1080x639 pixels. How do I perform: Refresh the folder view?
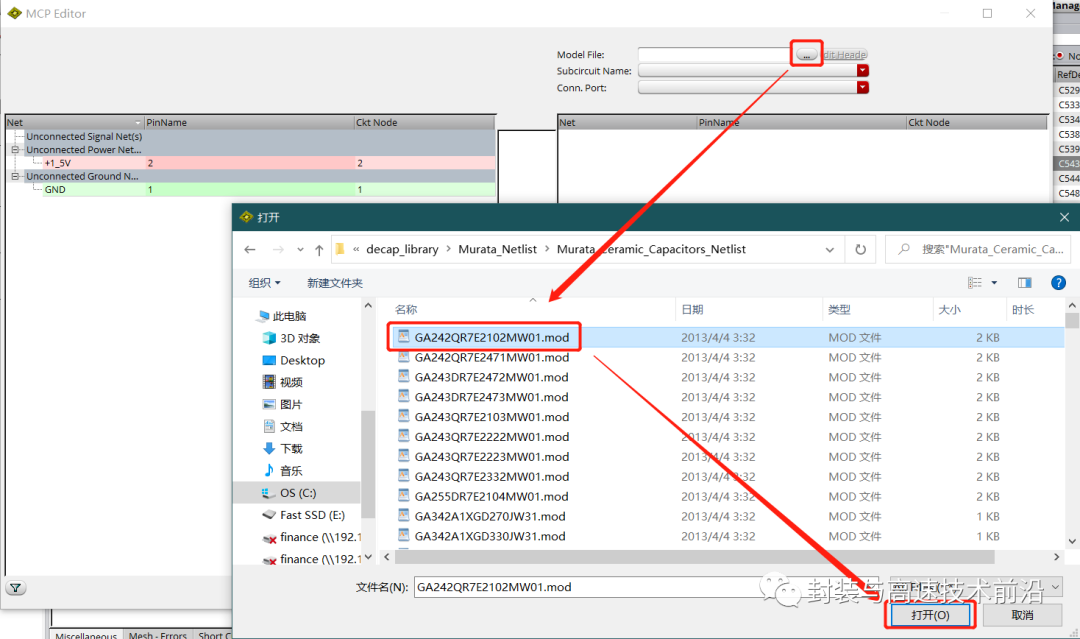click(860, 249)
